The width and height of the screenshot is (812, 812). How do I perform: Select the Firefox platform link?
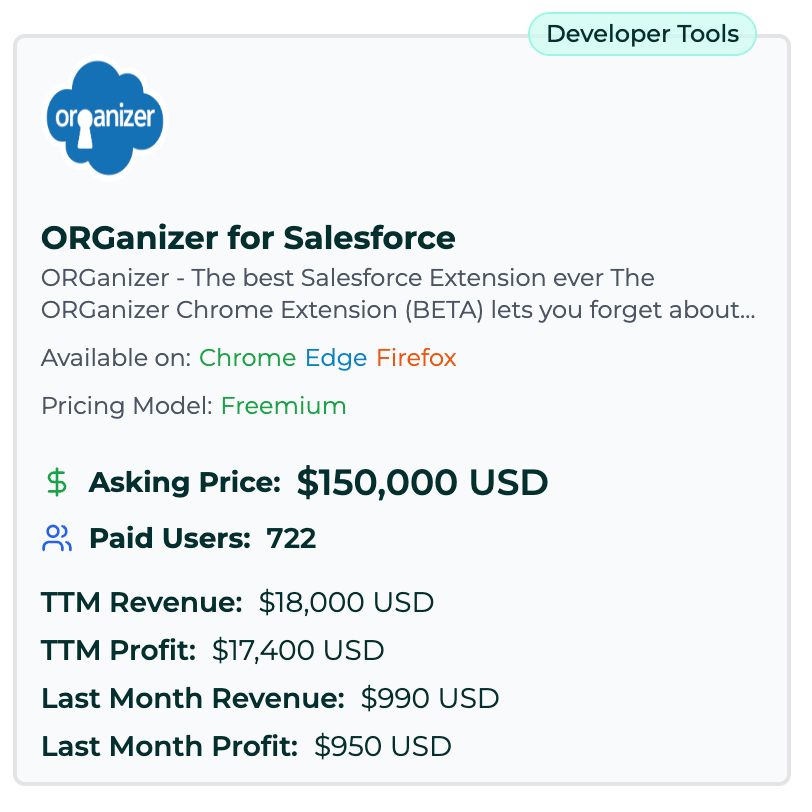[416, 358]
